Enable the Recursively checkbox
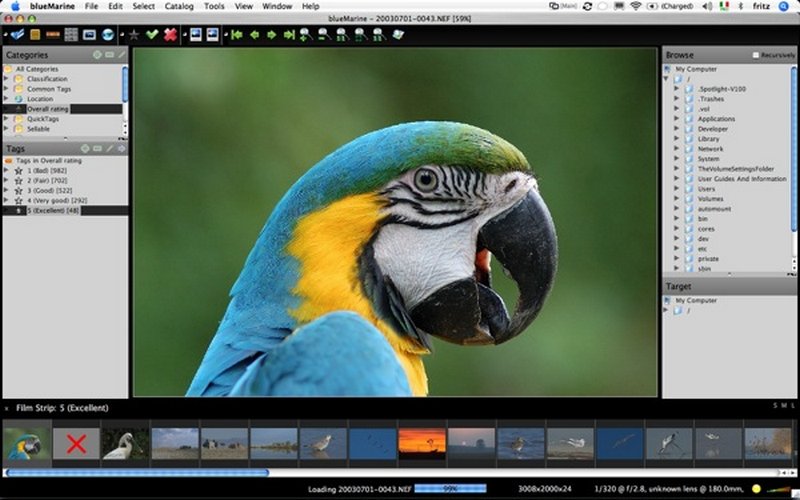The width and height of the screenshot is (800, 500). [756, 55]
